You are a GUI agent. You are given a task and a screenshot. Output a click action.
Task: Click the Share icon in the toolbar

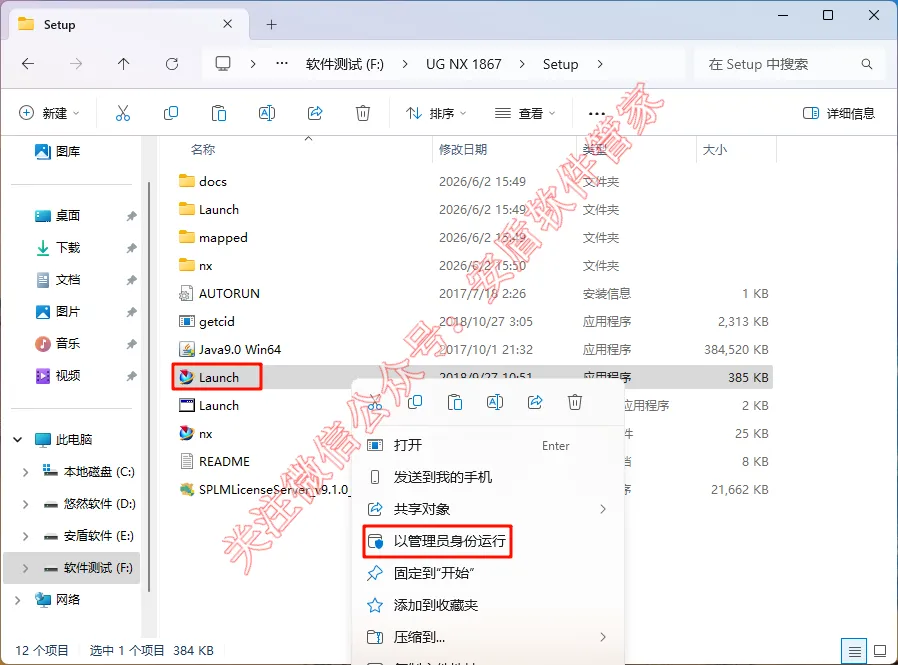(315, 113)
